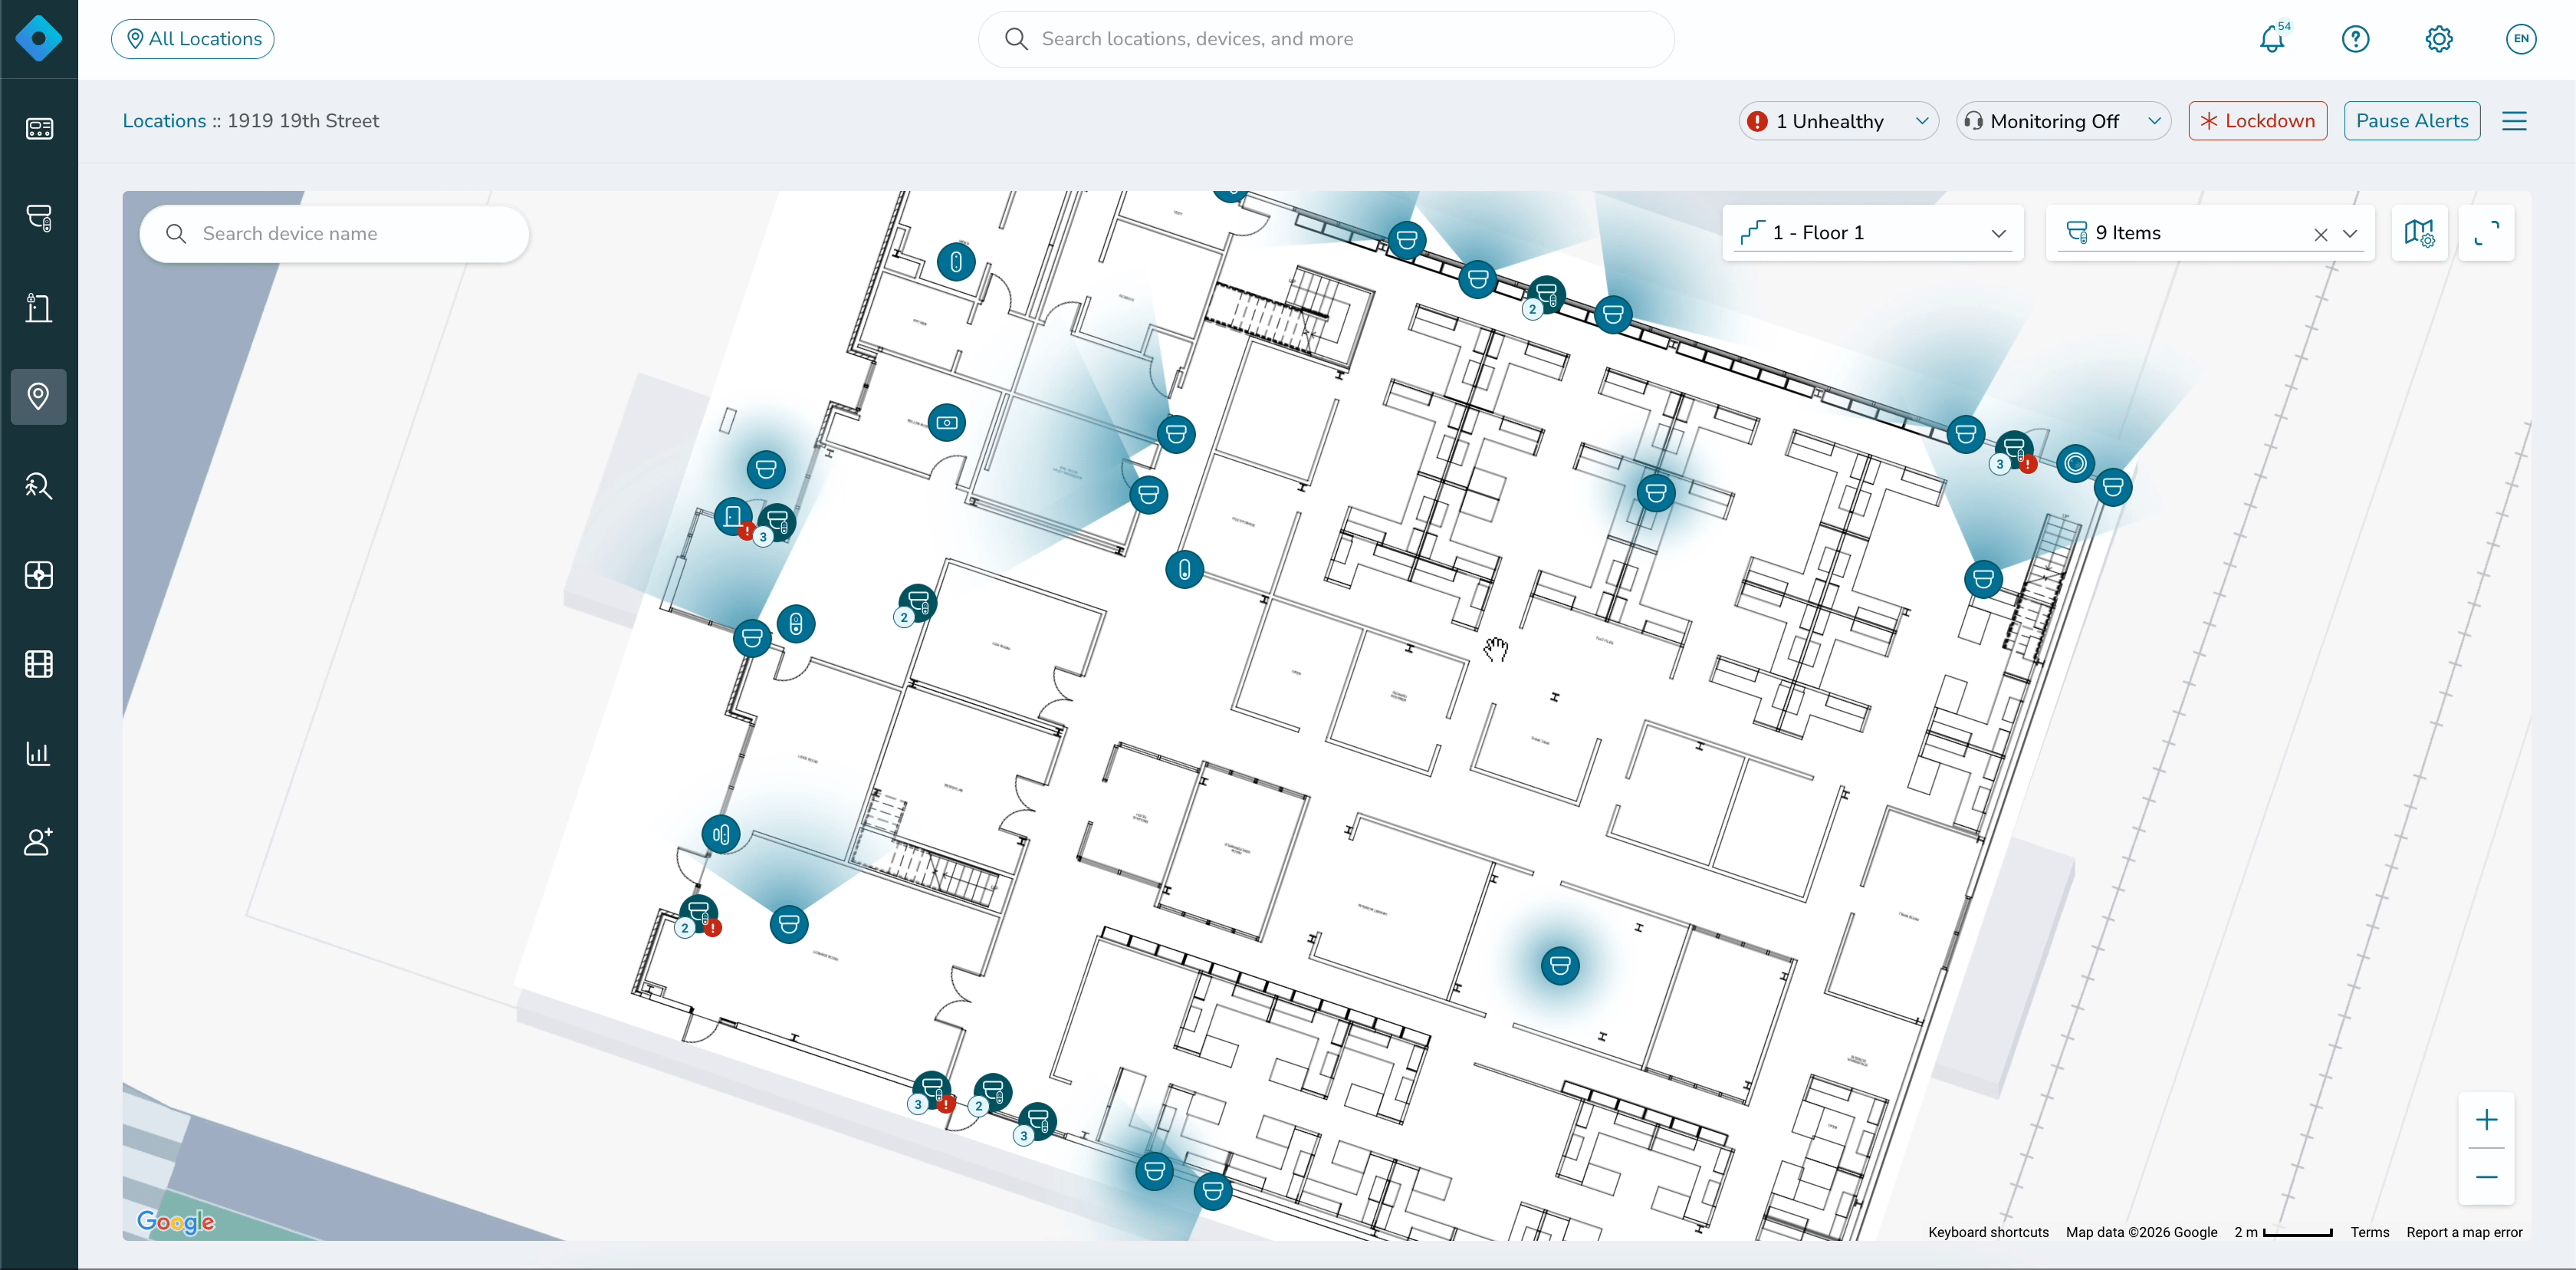The height and width of the screenshot is (1270, 2576).
Task: Open cluster of 3 with alert on bottom wall
Action: click(x=931, y=1091)
